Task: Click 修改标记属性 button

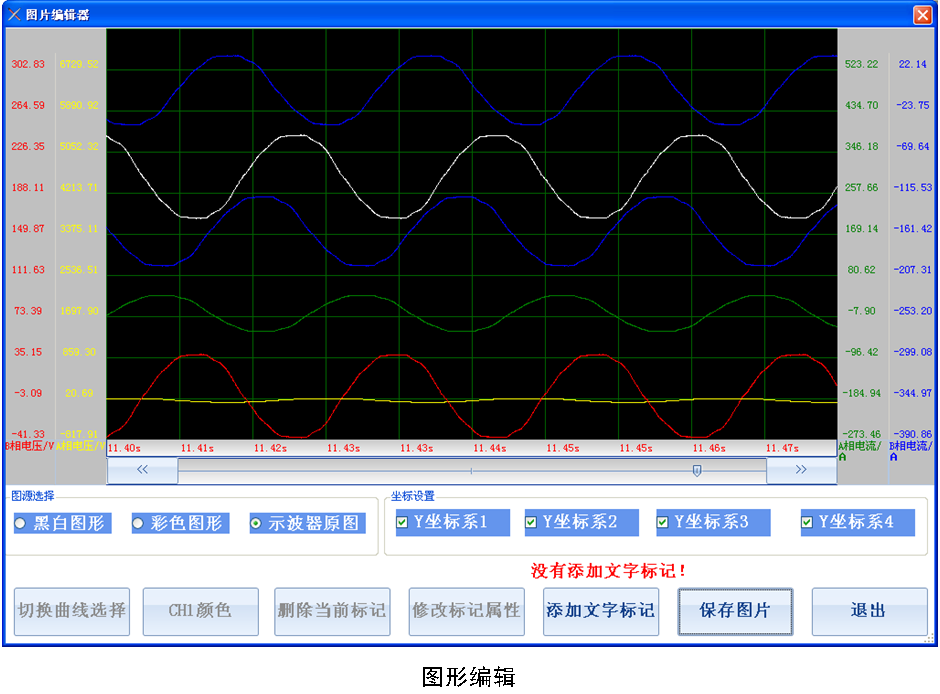Action: (467, 610)
